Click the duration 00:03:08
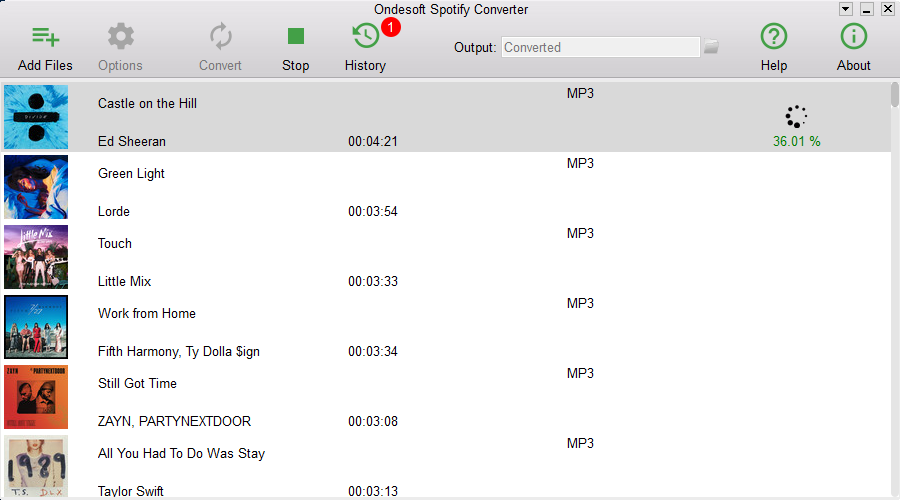The height and width of the screenshot is (500, 900). [x=373, y=421]
